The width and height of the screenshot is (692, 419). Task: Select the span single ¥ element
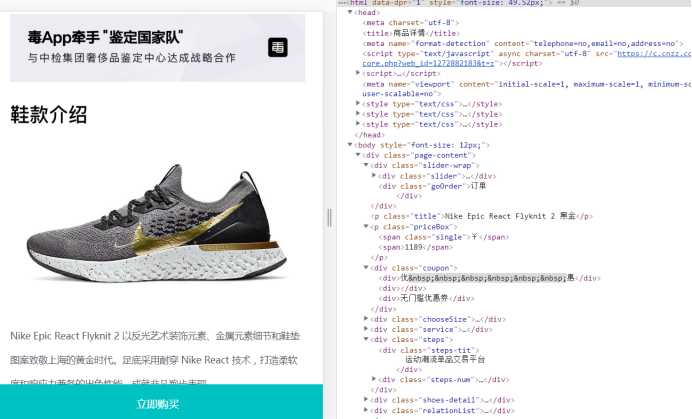pyautogui.click(x=444, y=237)
